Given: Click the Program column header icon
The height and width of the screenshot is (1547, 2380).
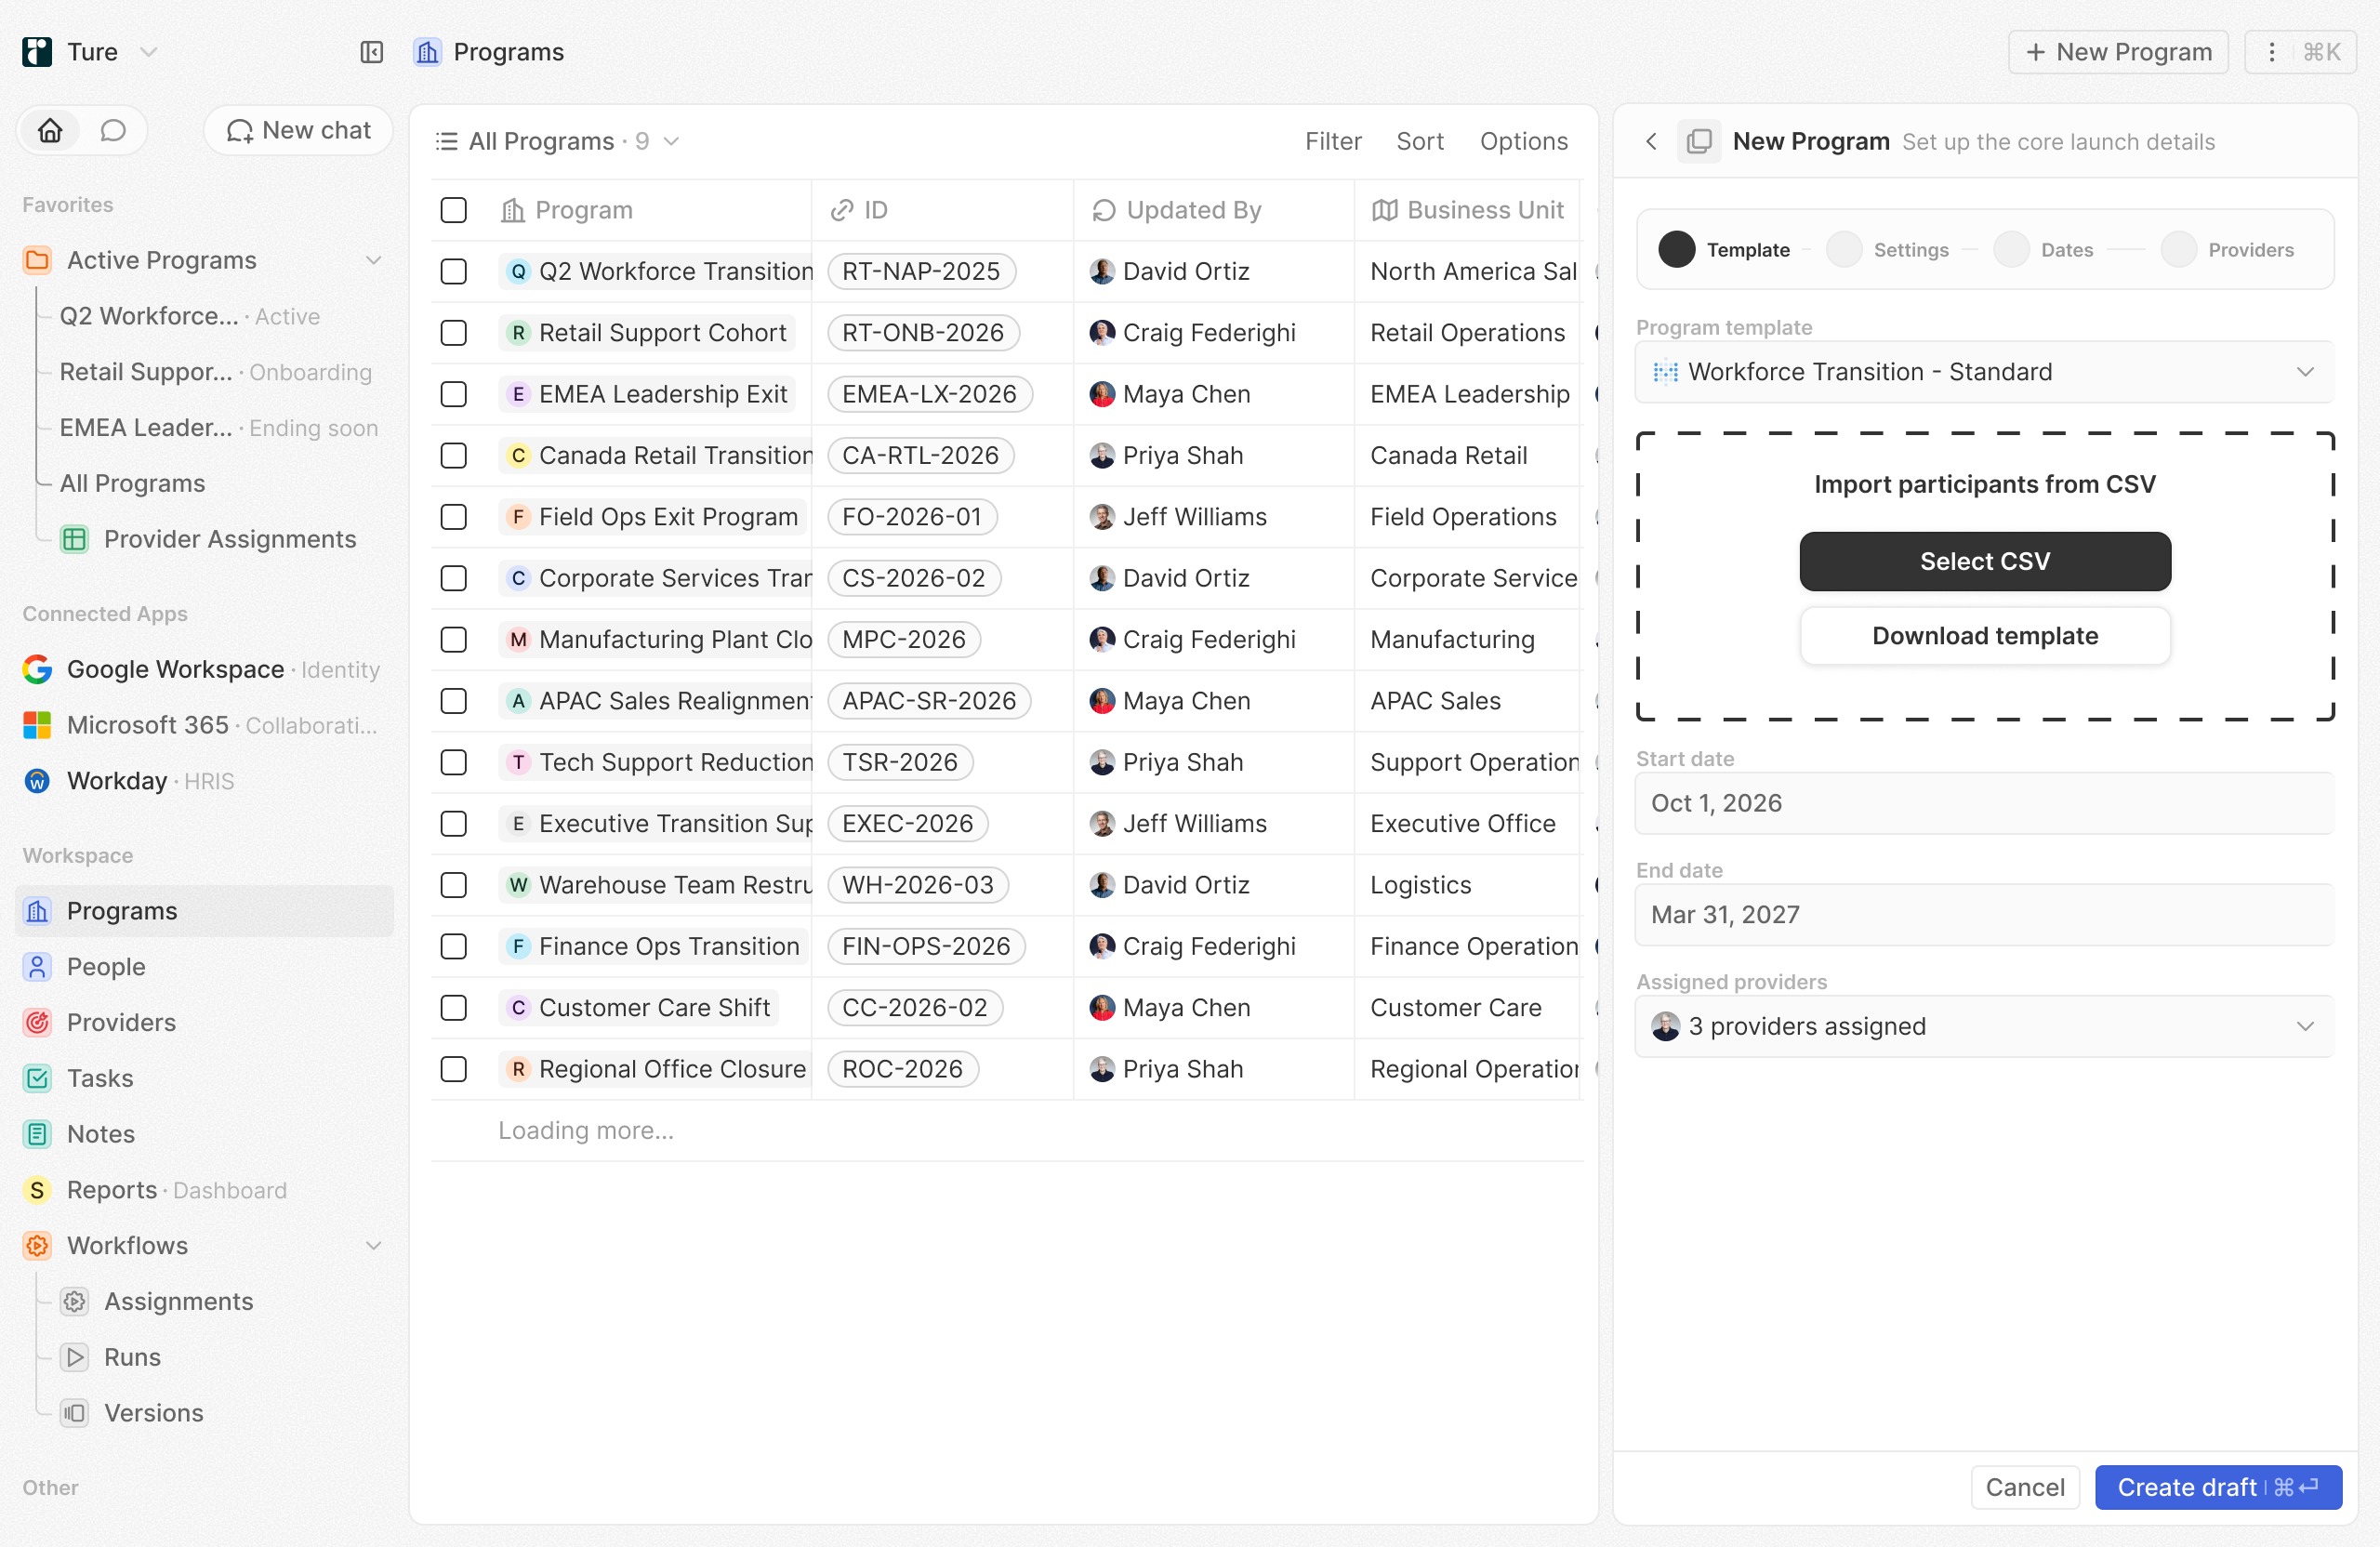Looking at the screenshot, I should [512, 210].
